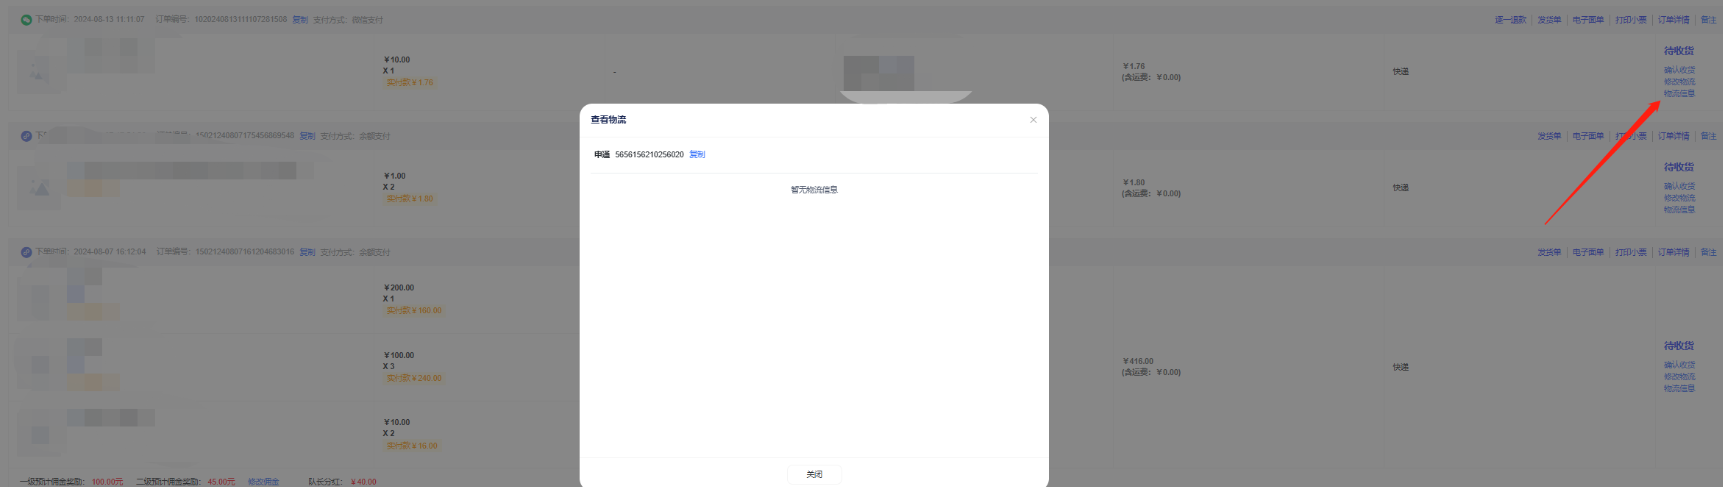1723x487 pixels.
Task: Click 打印小票 on the third order
Action: click(x=1630, y=252)
